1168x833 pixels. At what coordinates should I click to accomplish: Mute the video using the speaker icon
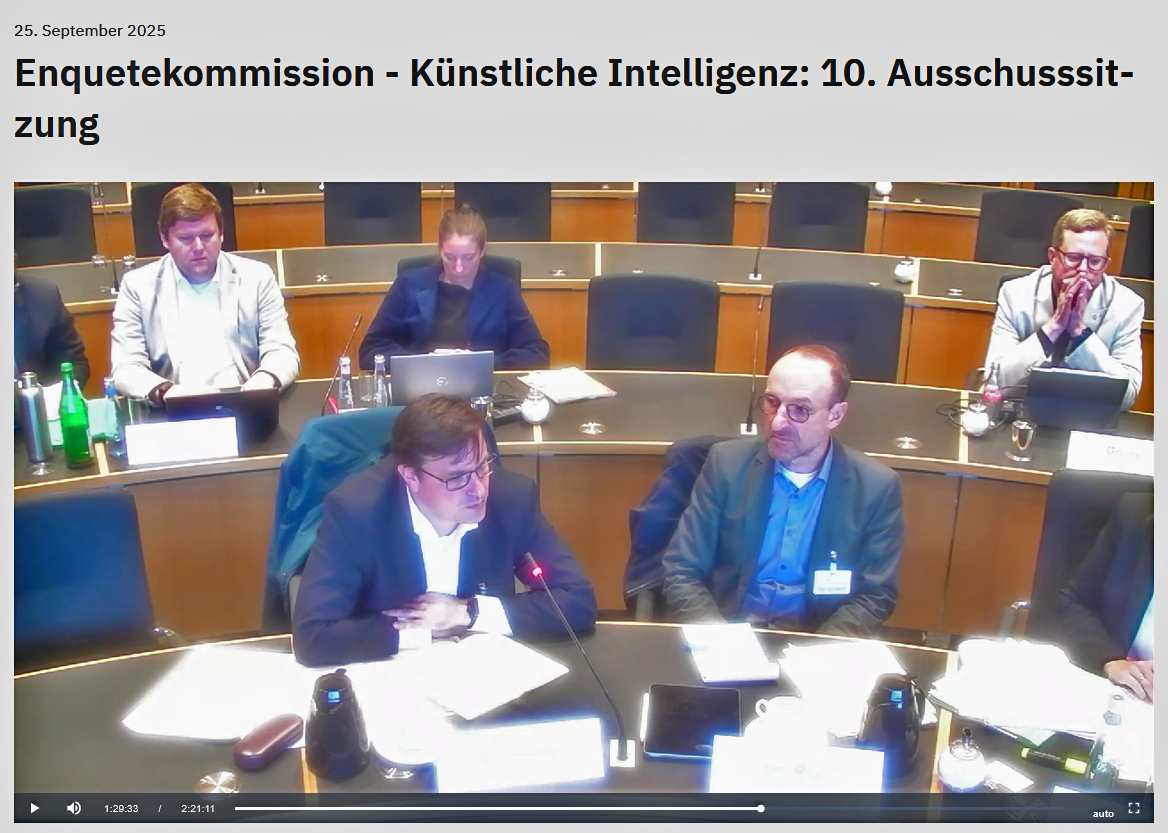pos(74,808)
